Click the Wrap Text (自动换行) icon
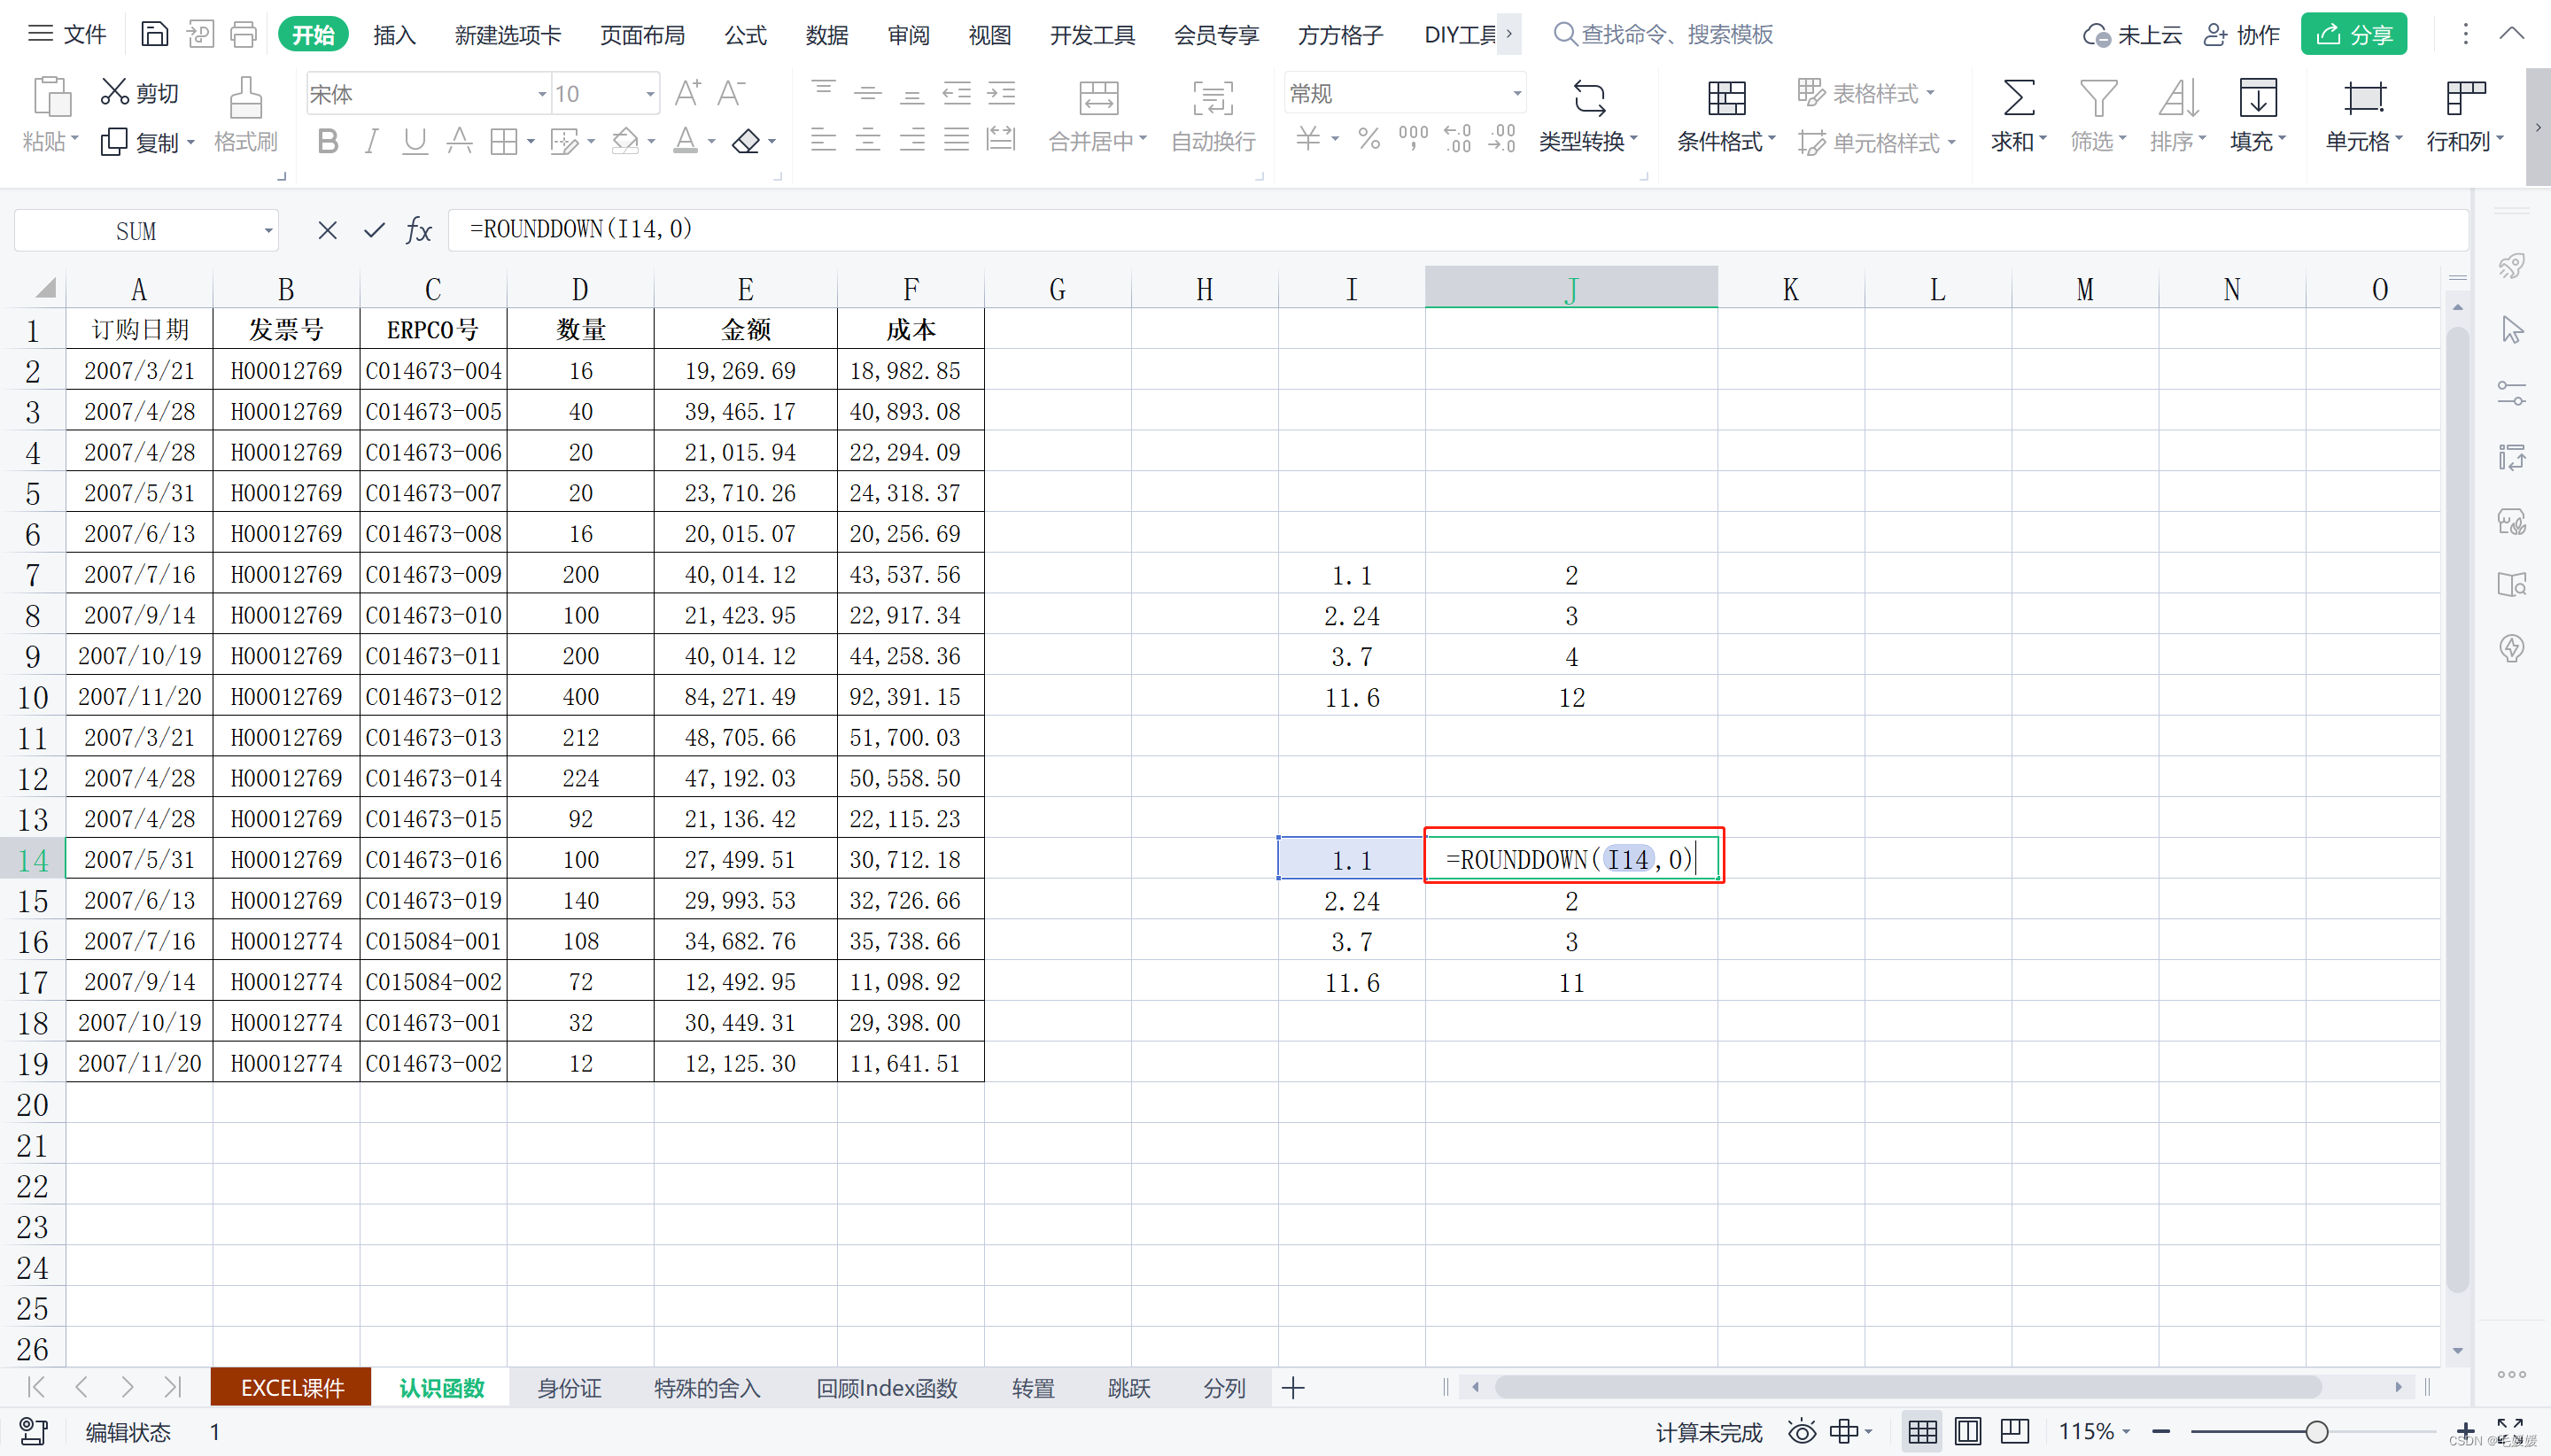 point(1212,98)
